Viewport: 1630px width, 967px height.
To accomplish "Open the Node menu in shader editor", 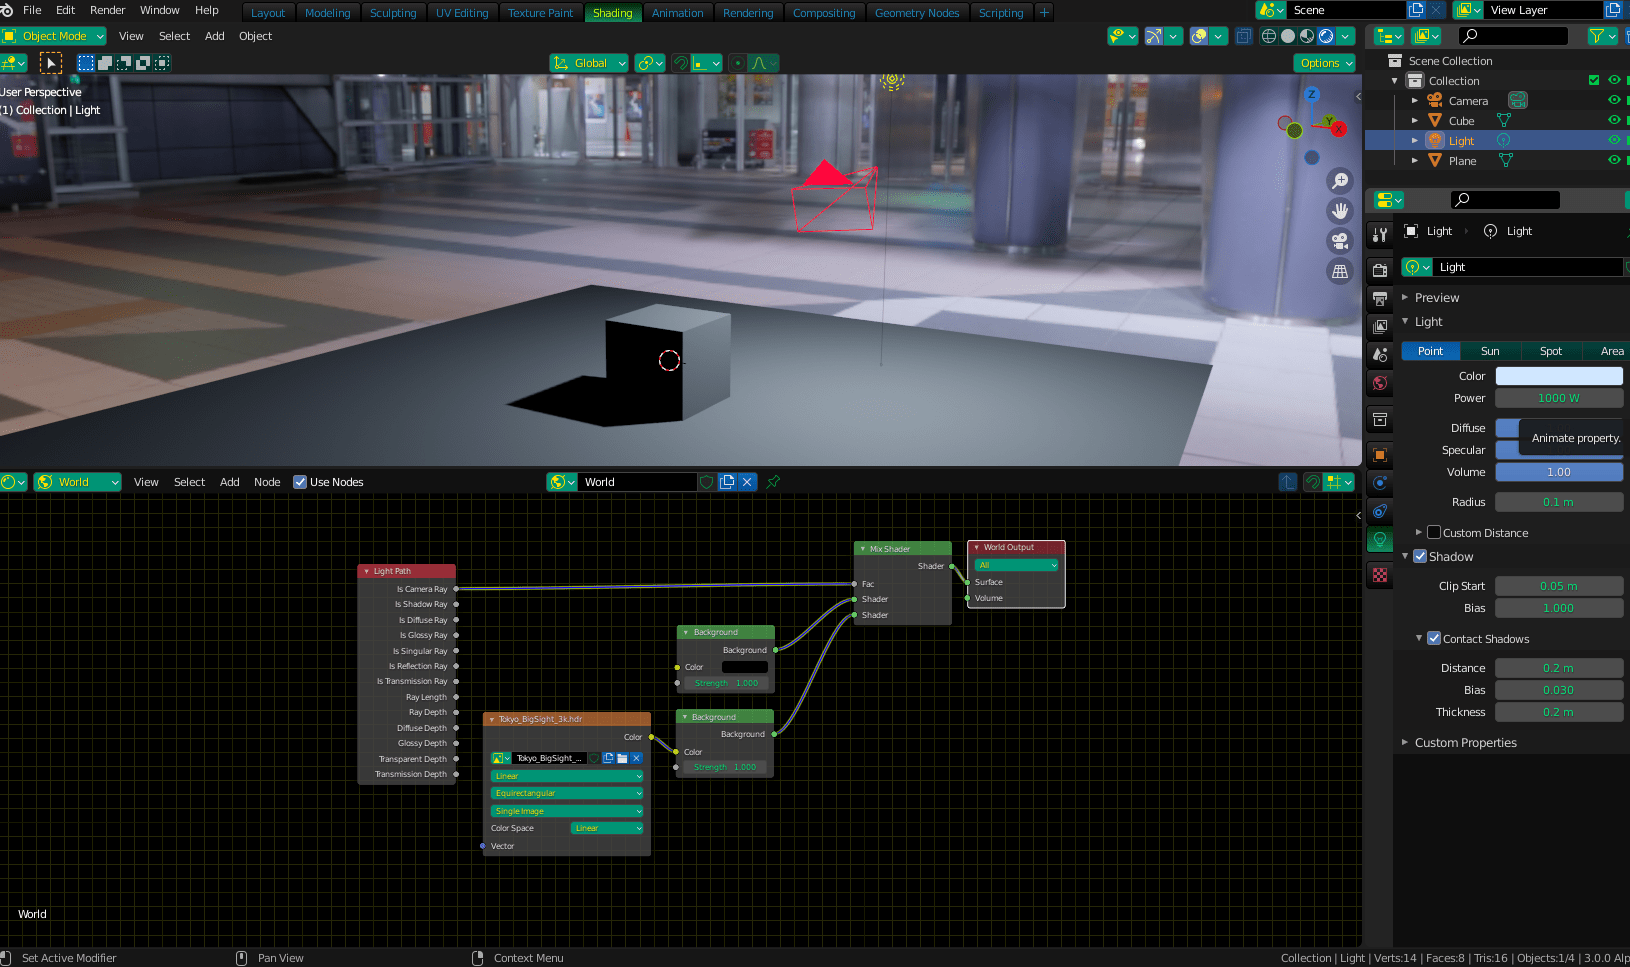I will pyautogui.click(x=267, y=482).
